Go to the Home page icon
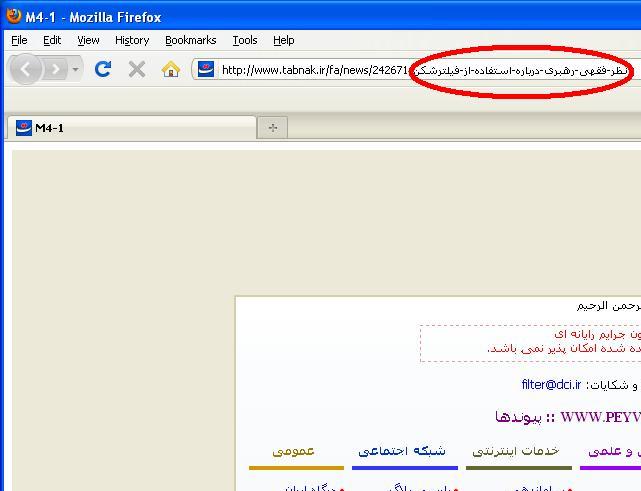The width and height of the screenshot is (641, 491). [x=171, y=69]
